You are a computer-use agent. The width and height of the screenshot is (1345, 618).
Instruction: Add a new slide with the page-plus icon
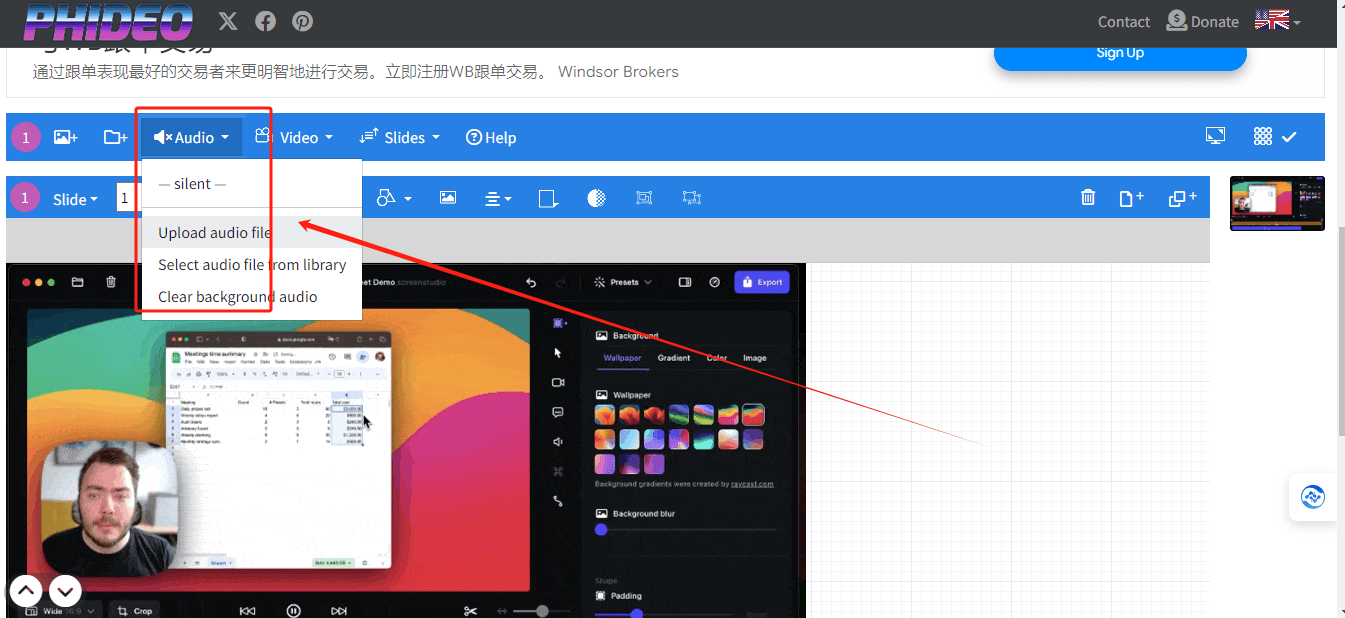point(1131,197)
